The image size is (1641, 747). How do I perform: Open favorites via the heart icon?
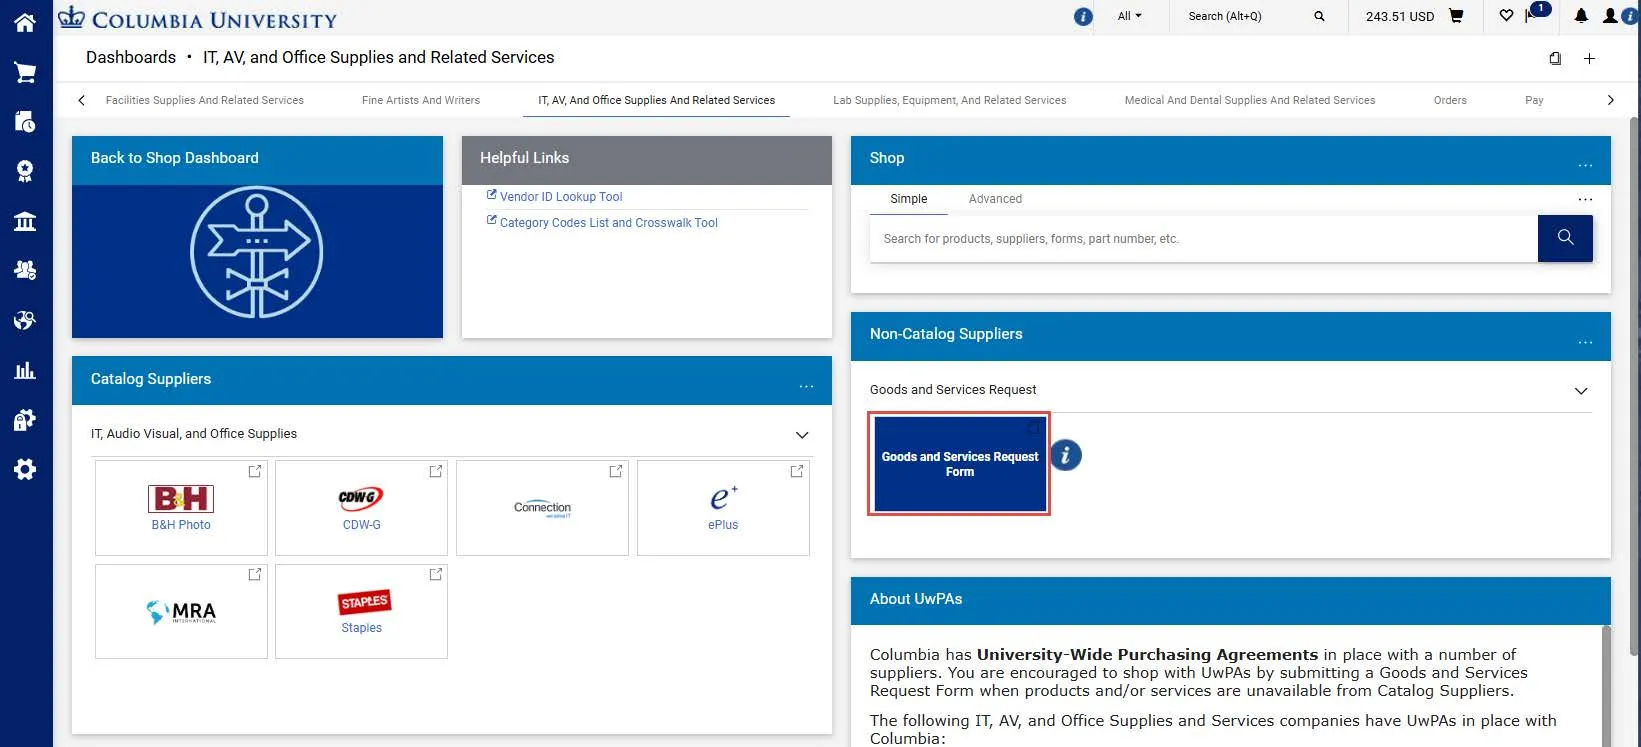click(1506, 16)
